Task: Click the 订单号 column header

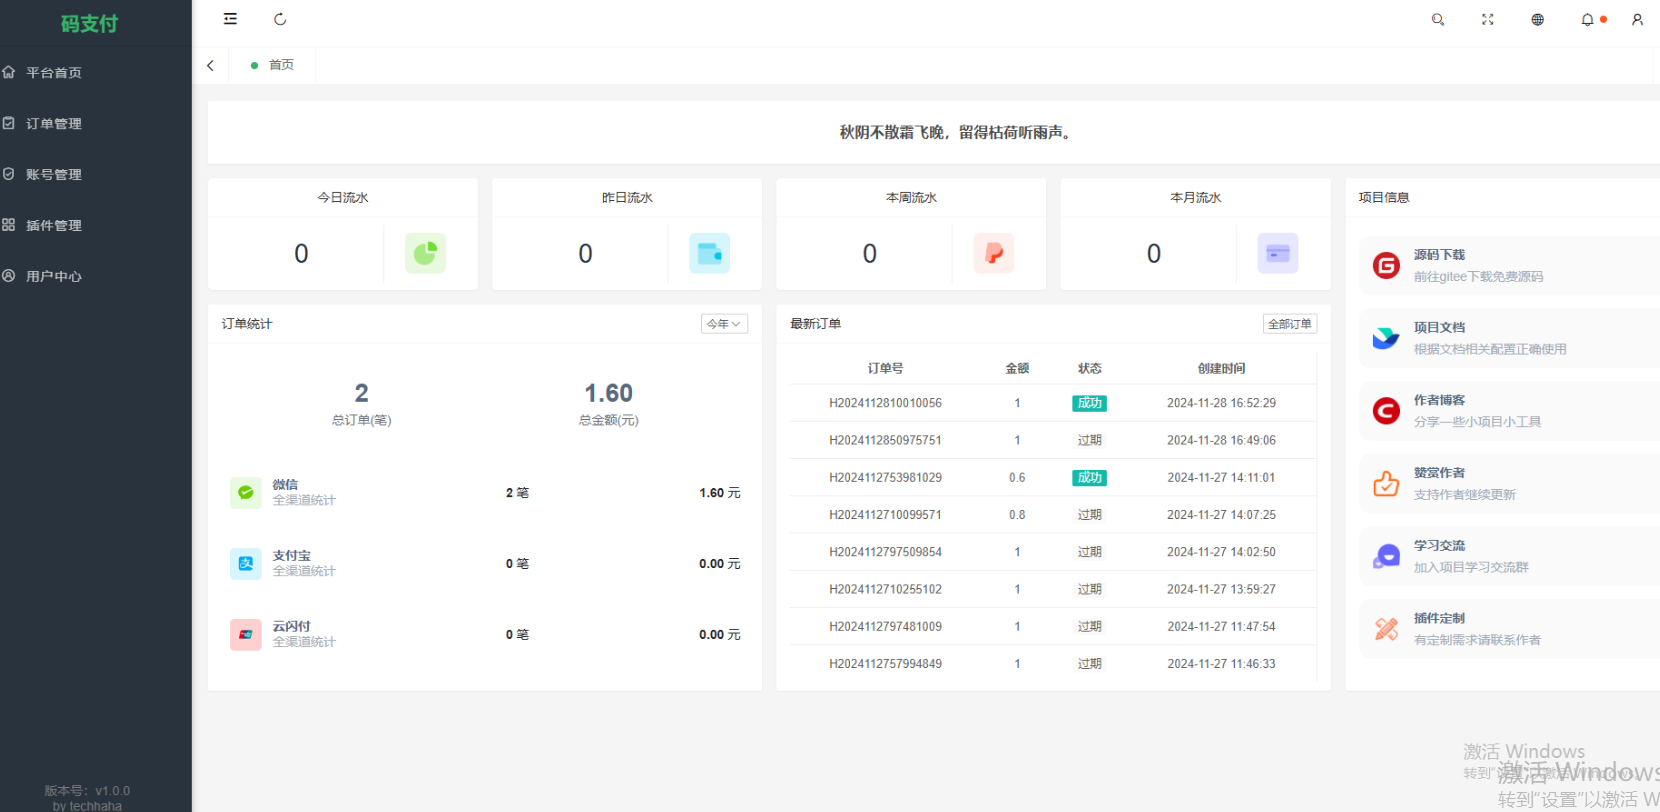Action: tap(885, 369)
